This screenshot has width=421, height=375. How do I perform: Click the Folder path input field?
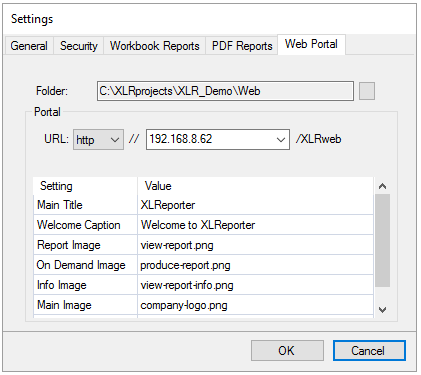(225, 91)
